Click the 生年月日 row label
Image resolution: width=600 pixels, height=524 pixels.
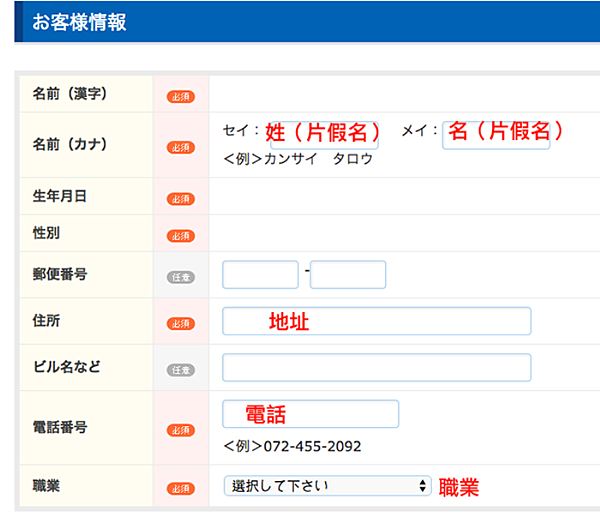click(x=60, y=197)
